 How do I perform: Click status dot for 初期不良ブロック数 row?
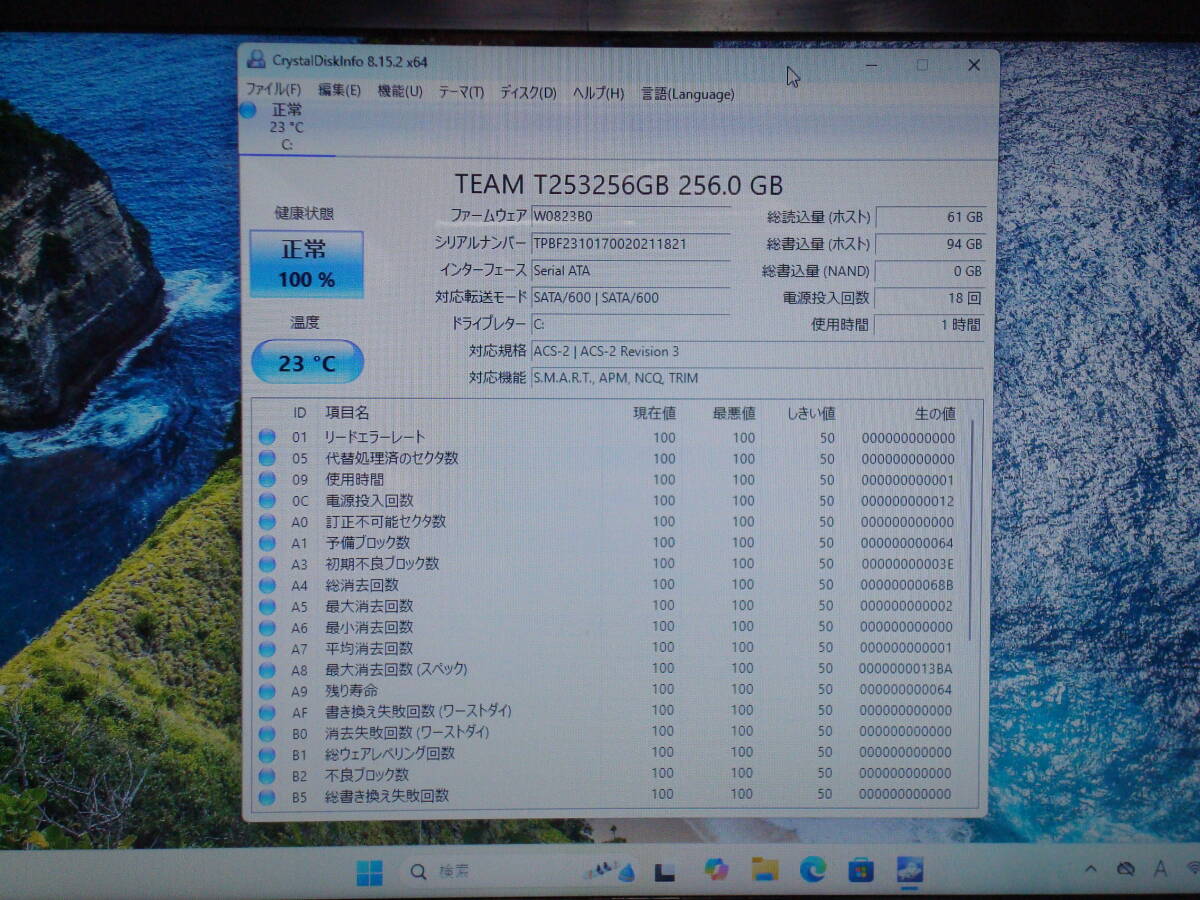[267, 564]
